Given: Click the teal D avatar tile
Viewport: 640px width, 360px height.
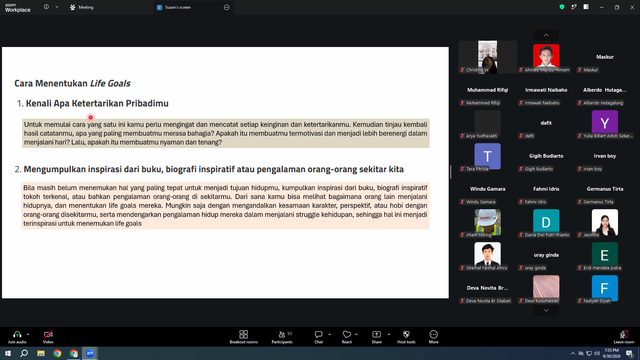Looking at the screenshot, I should point(546,221).
